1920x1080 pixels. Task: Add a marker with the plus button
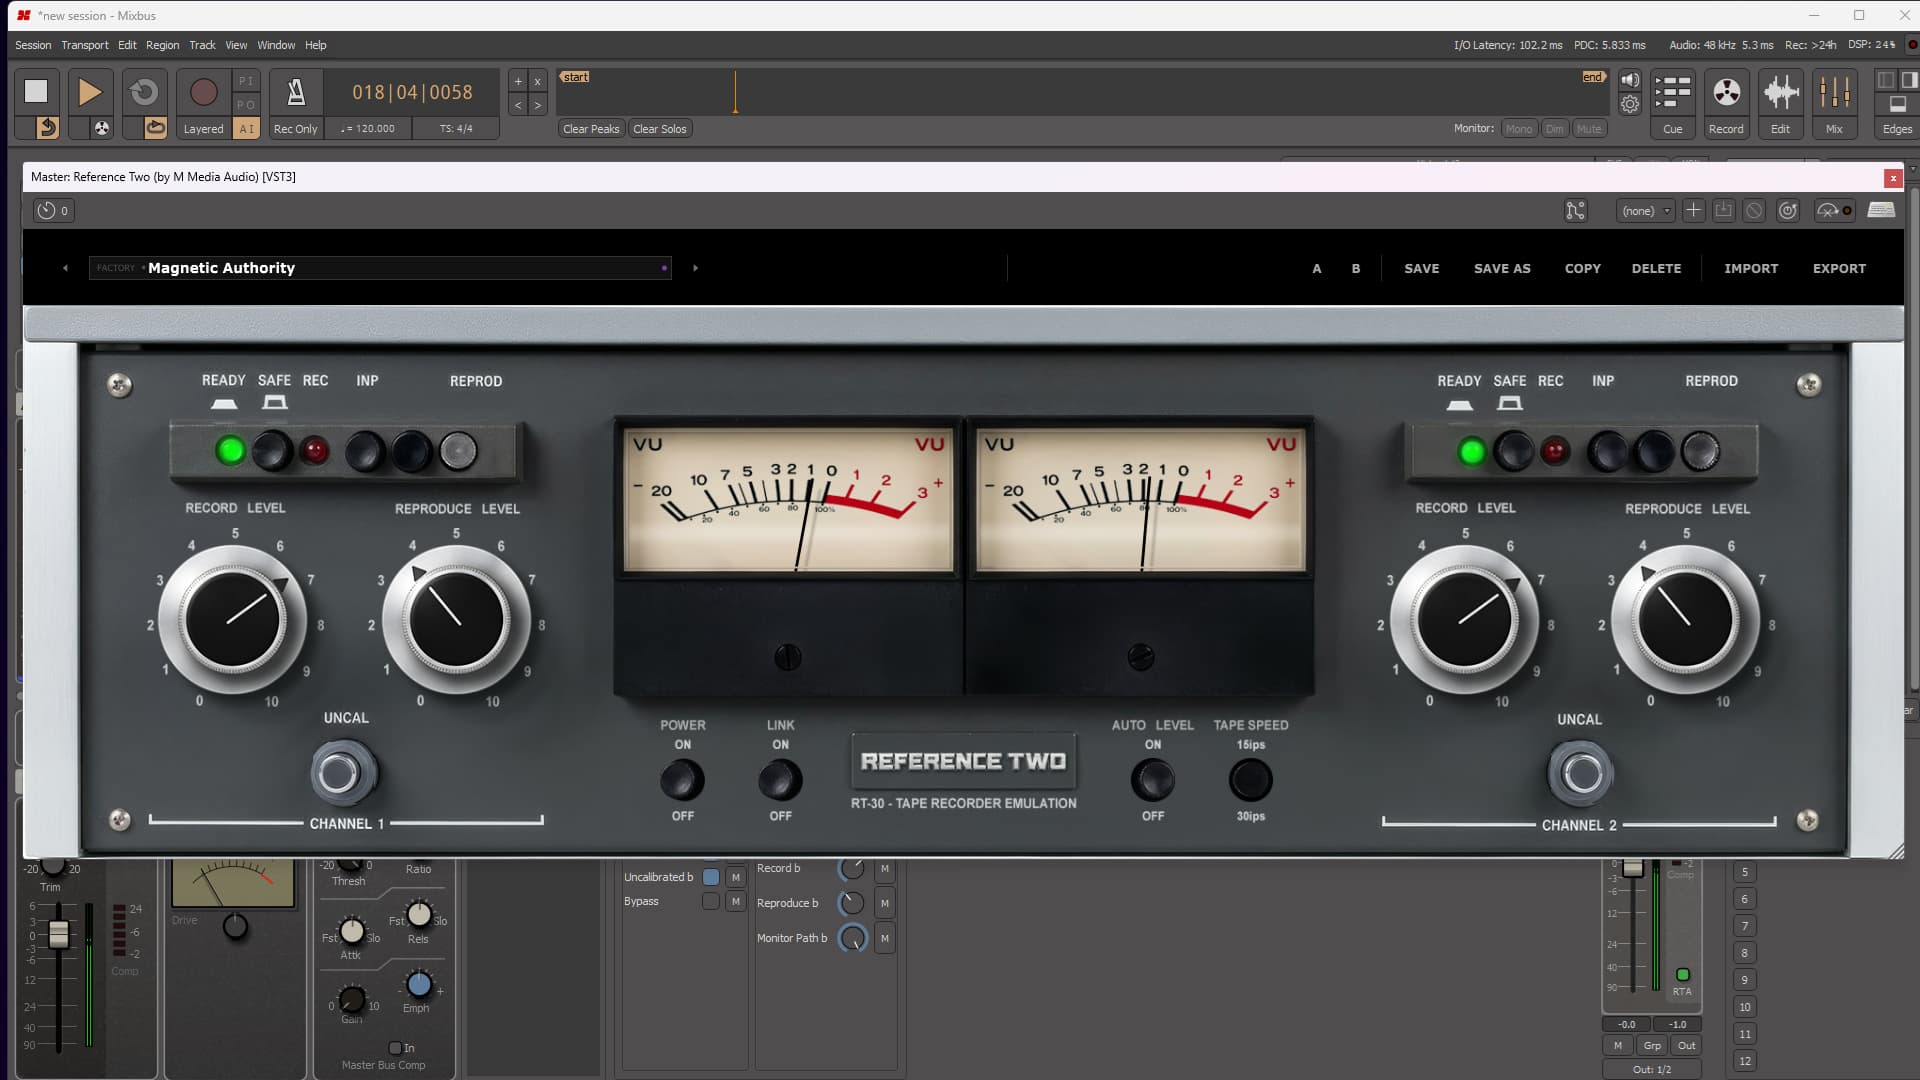pos(518,81)
